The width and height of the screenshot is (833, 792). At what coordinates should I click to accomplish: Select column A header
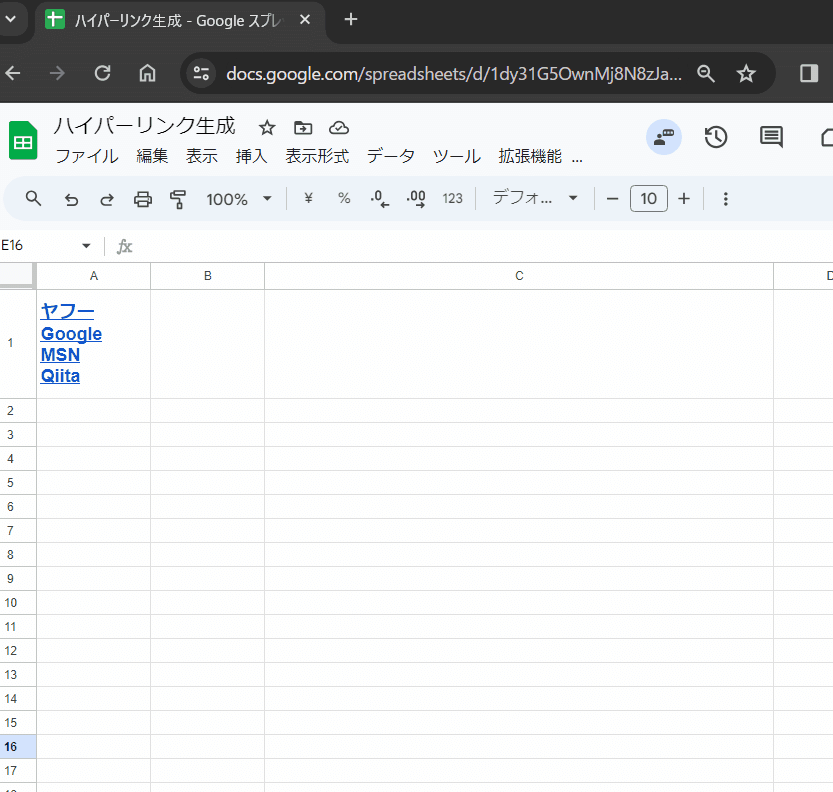coord(94,276)
